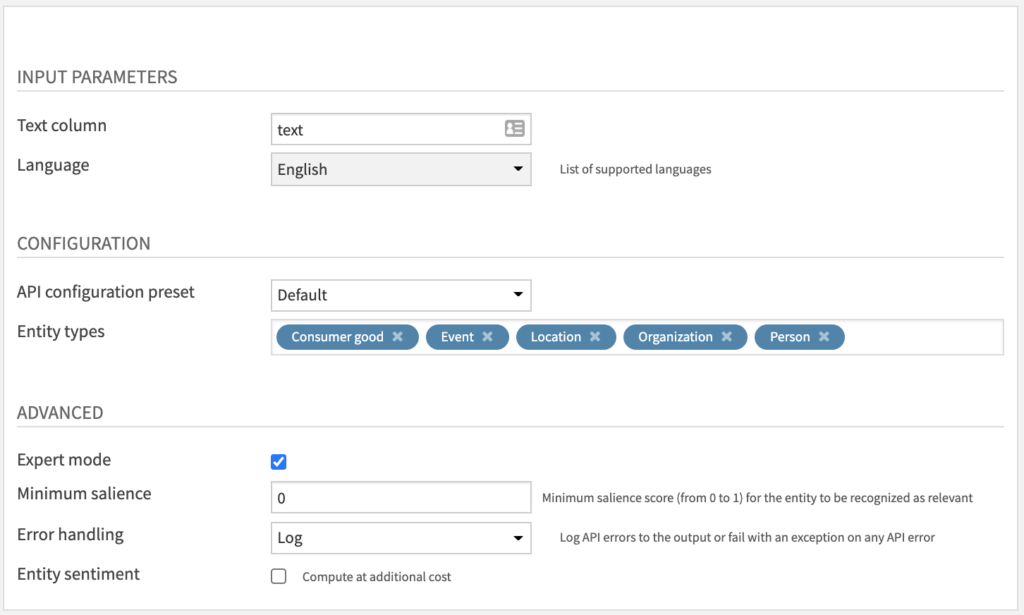Remove the Organization entity tag
The height and width of the screenshot is (615, 1024).
(727, 337)
